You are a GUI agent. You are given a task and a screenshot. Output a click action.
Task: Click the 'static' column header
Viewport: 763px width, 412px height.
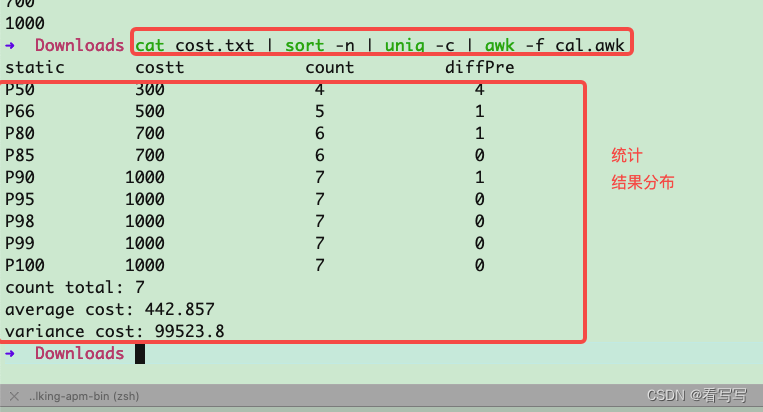35,67
